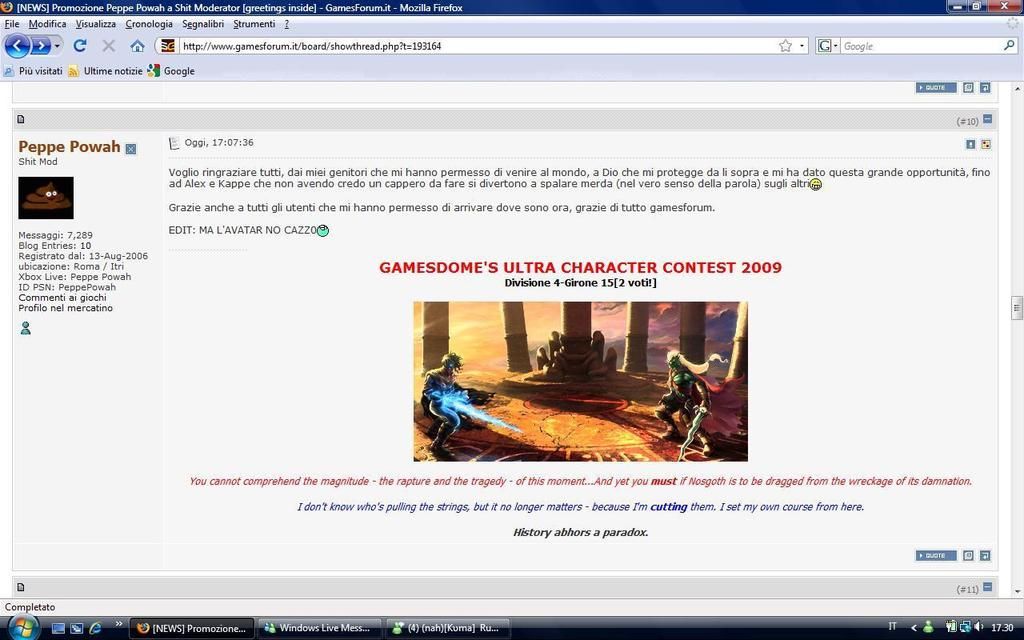The image size is (1024, 640).
Task: Open the Firefox home page icon
Action: coord(137,46)
